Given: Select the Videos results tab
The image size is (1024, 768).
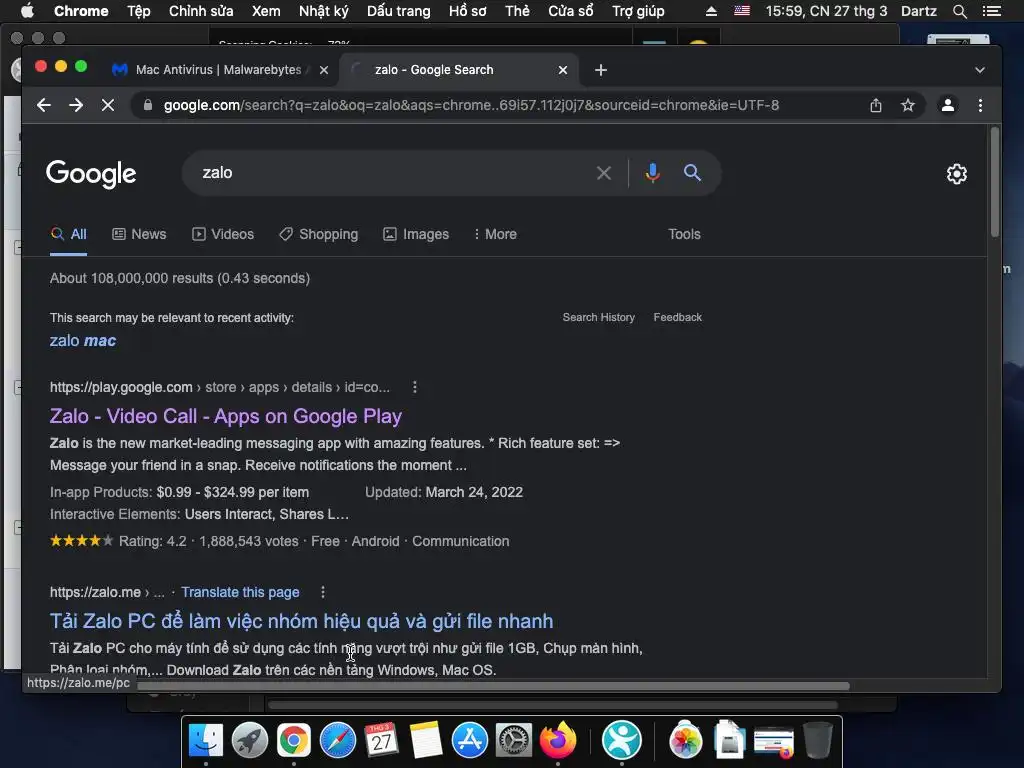Looking at the screenshot, I should (x=223, y=234).
